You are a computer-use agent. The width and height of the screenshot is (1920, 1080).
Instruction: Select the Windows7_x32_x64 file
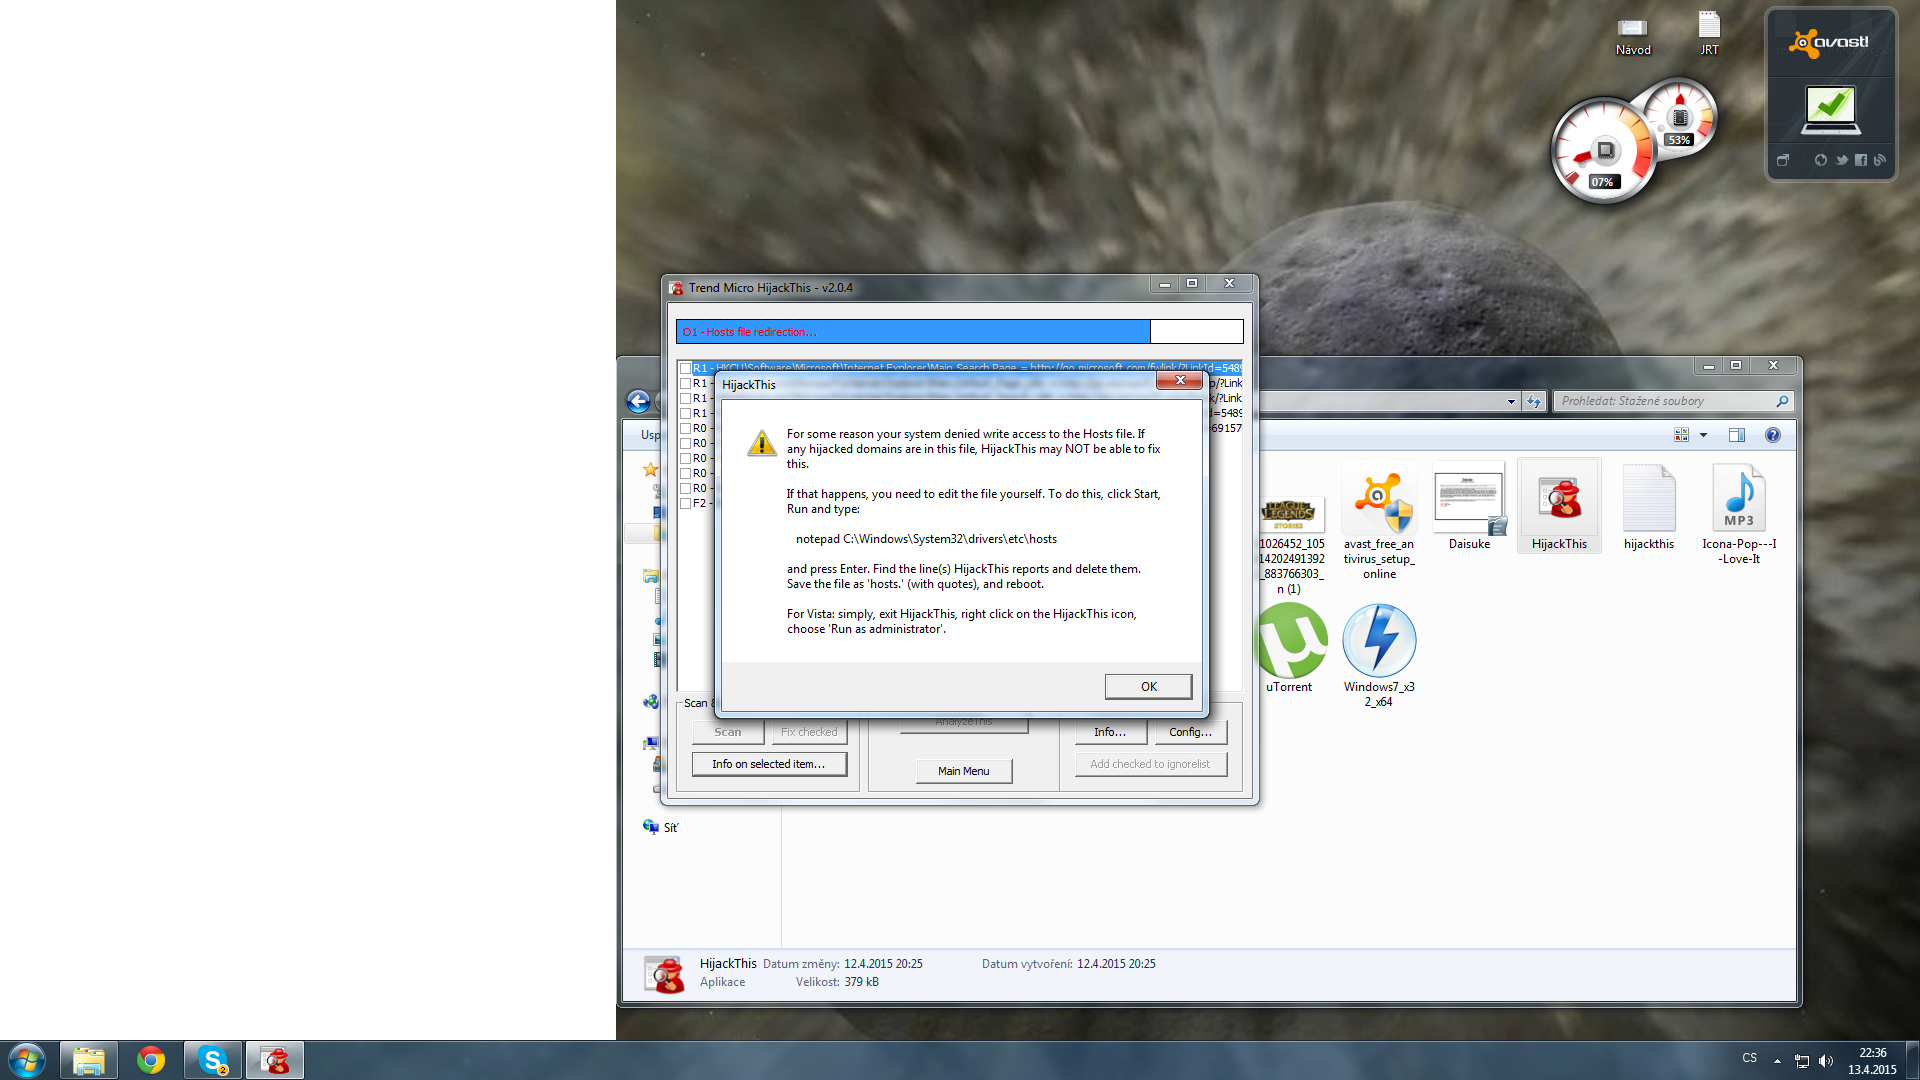coord(1379,656)
